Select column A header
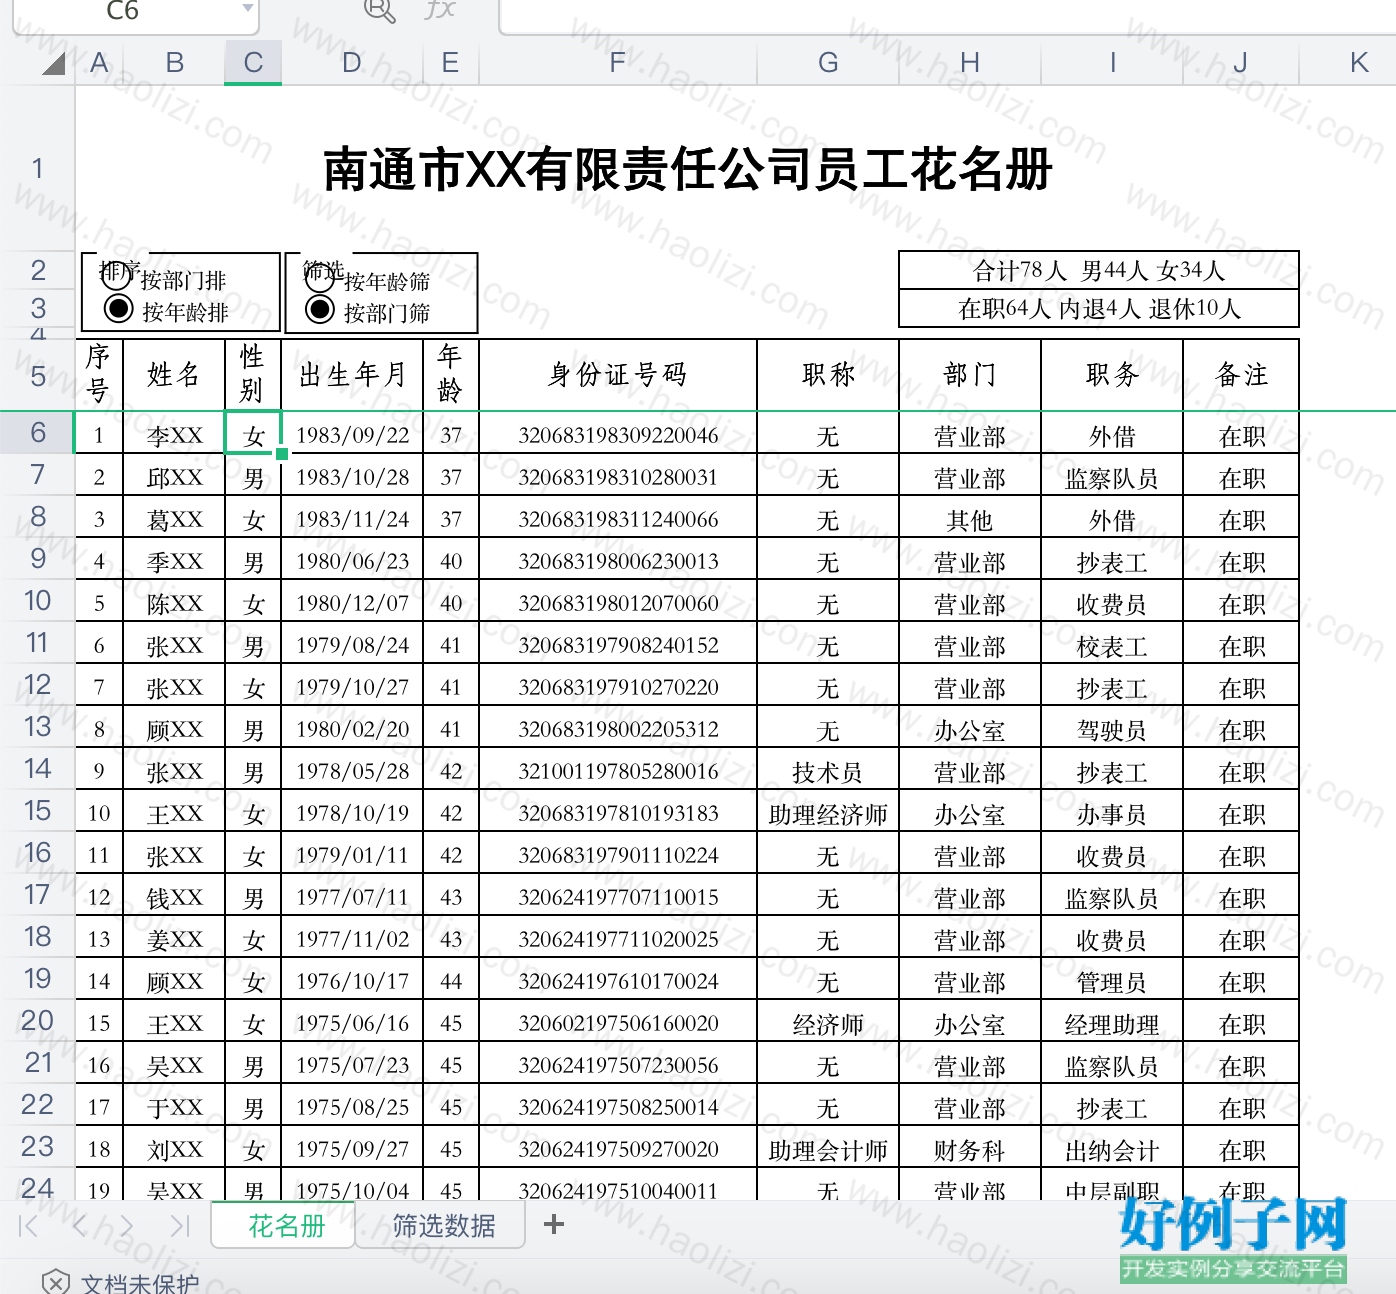This screenshot has width=1396, height=1294. [x=99, y=63]
